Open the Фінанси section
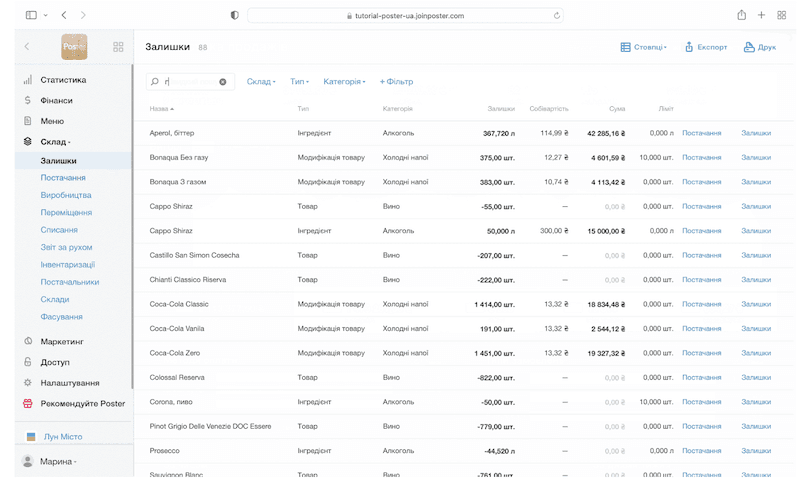 point(57,101)
